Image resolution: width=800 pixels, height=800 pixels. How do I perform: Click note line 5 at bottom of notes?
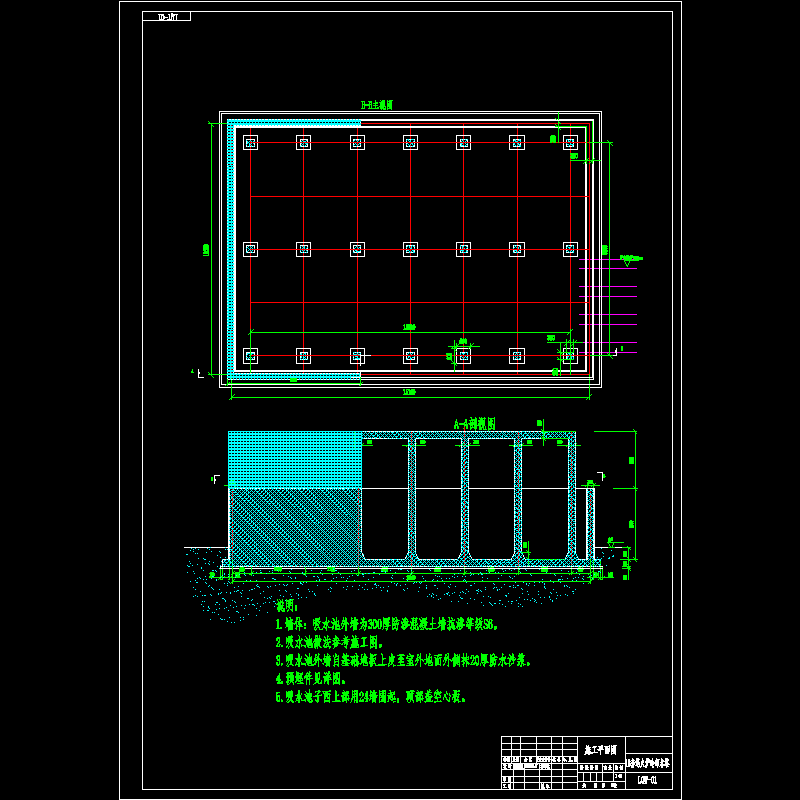coord(370,696)
